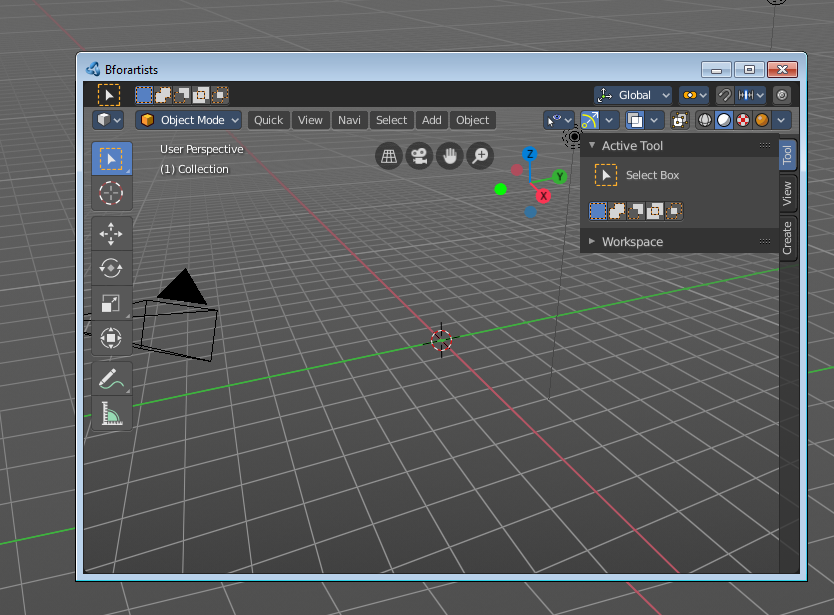Open the Select menu

pos(391,120)
